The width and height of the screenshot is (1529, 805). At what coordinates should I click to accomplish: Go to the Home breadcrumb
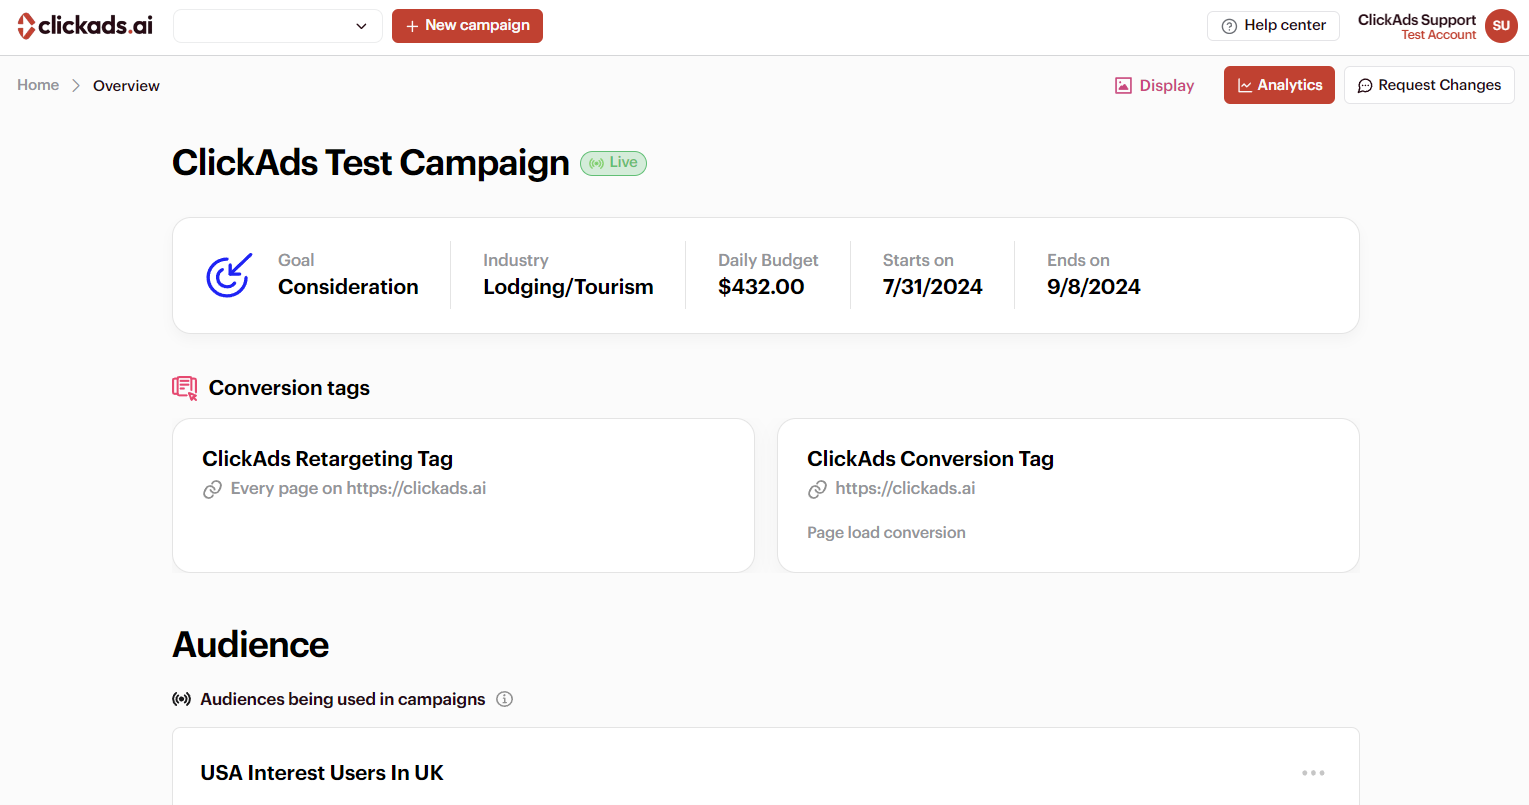click(38, 85)
